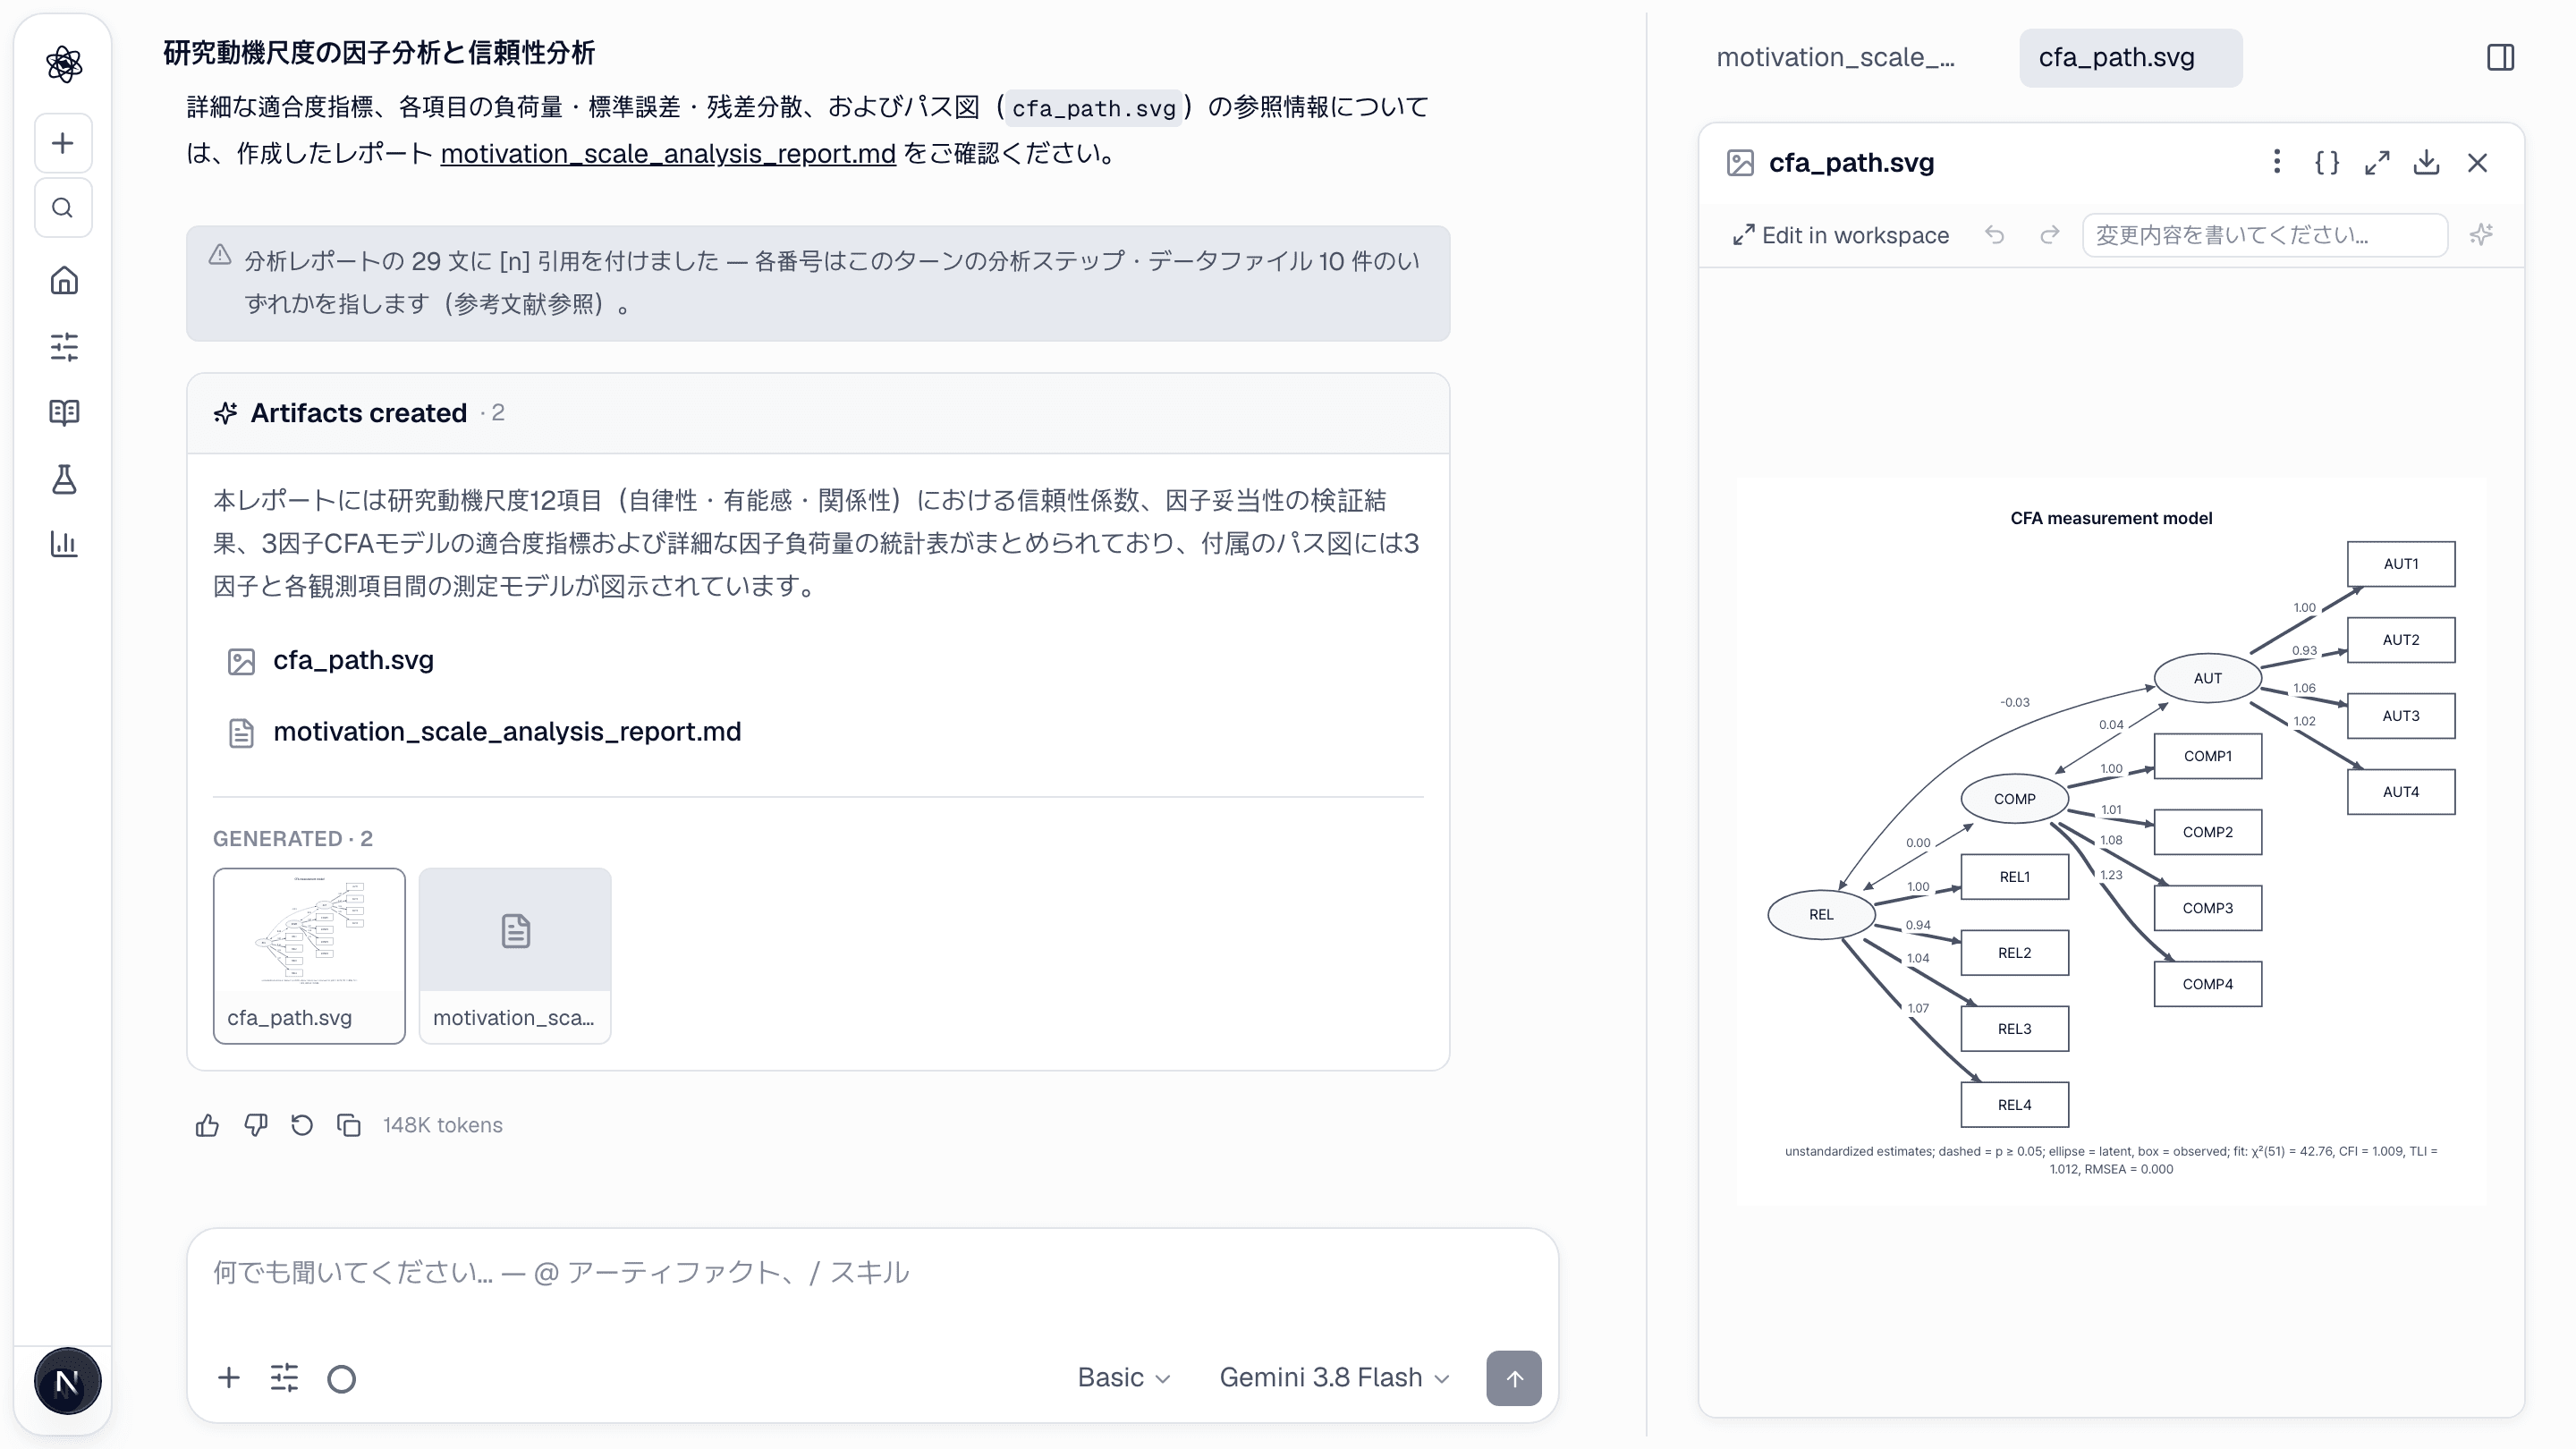Image resolution: width=2576 pixels, height=1449 pixels.
Task: Redo the artifact change
Action: point(2049,235)
